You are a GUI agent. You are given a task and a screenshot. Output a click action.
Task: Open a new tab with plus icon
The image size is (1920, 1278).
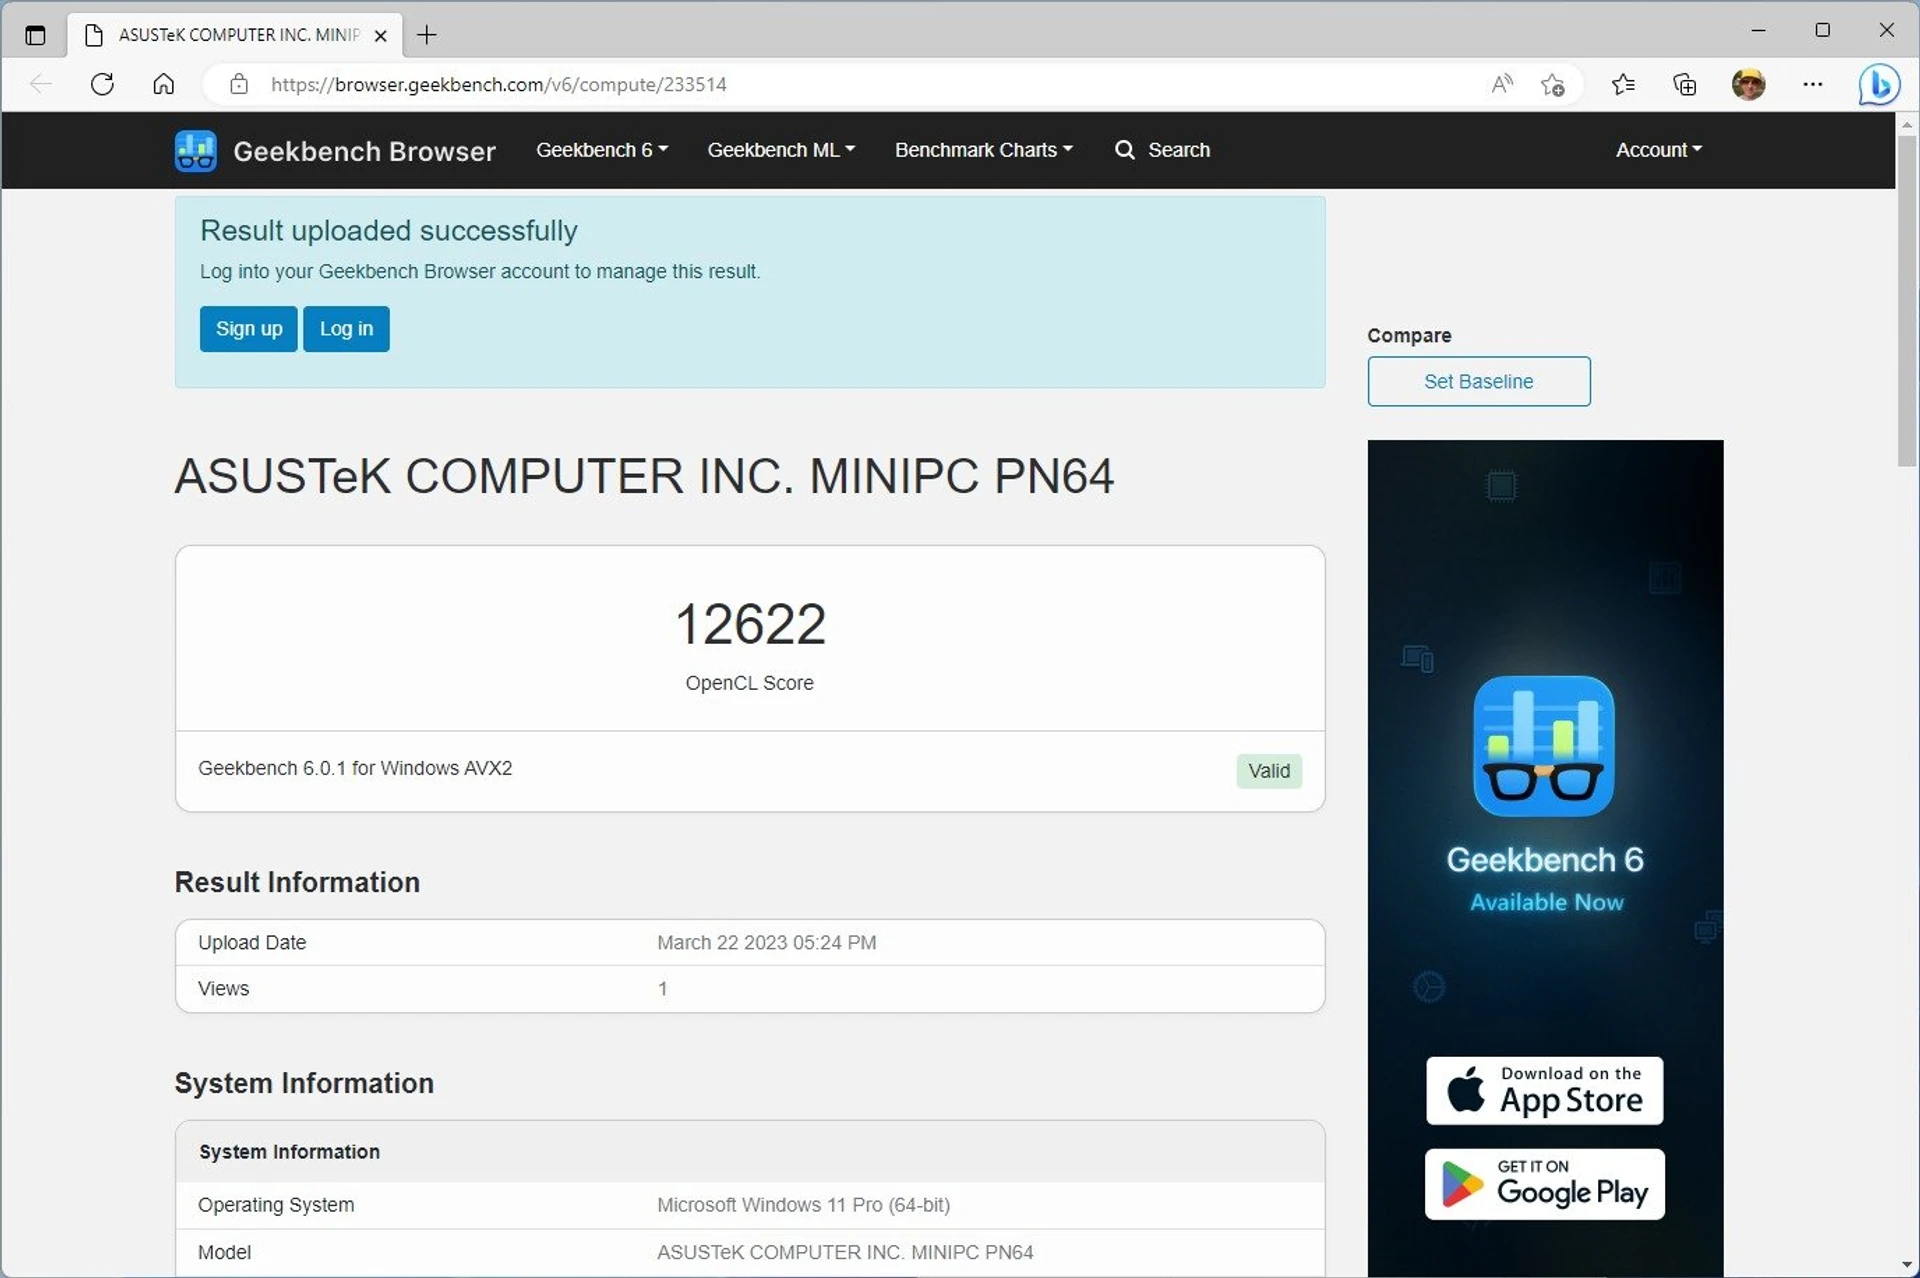427,35
